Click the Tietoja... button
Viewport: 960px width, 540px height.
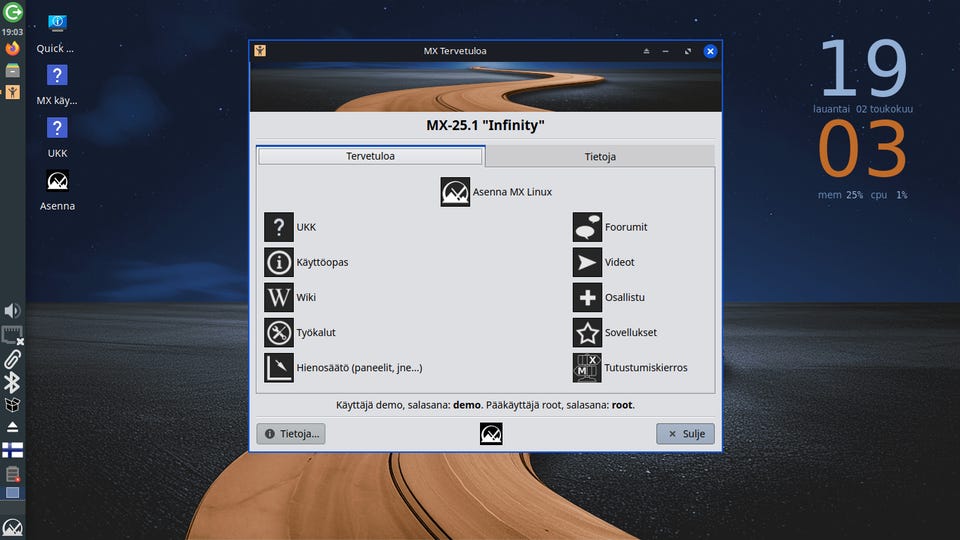click(291, 433)
